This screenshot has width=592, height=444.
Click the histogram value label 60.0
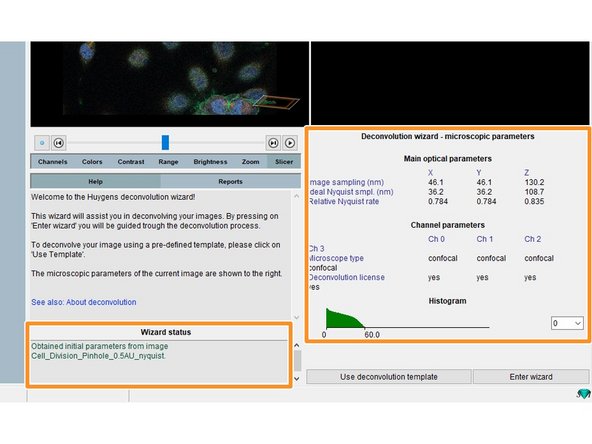click(372, 335)
